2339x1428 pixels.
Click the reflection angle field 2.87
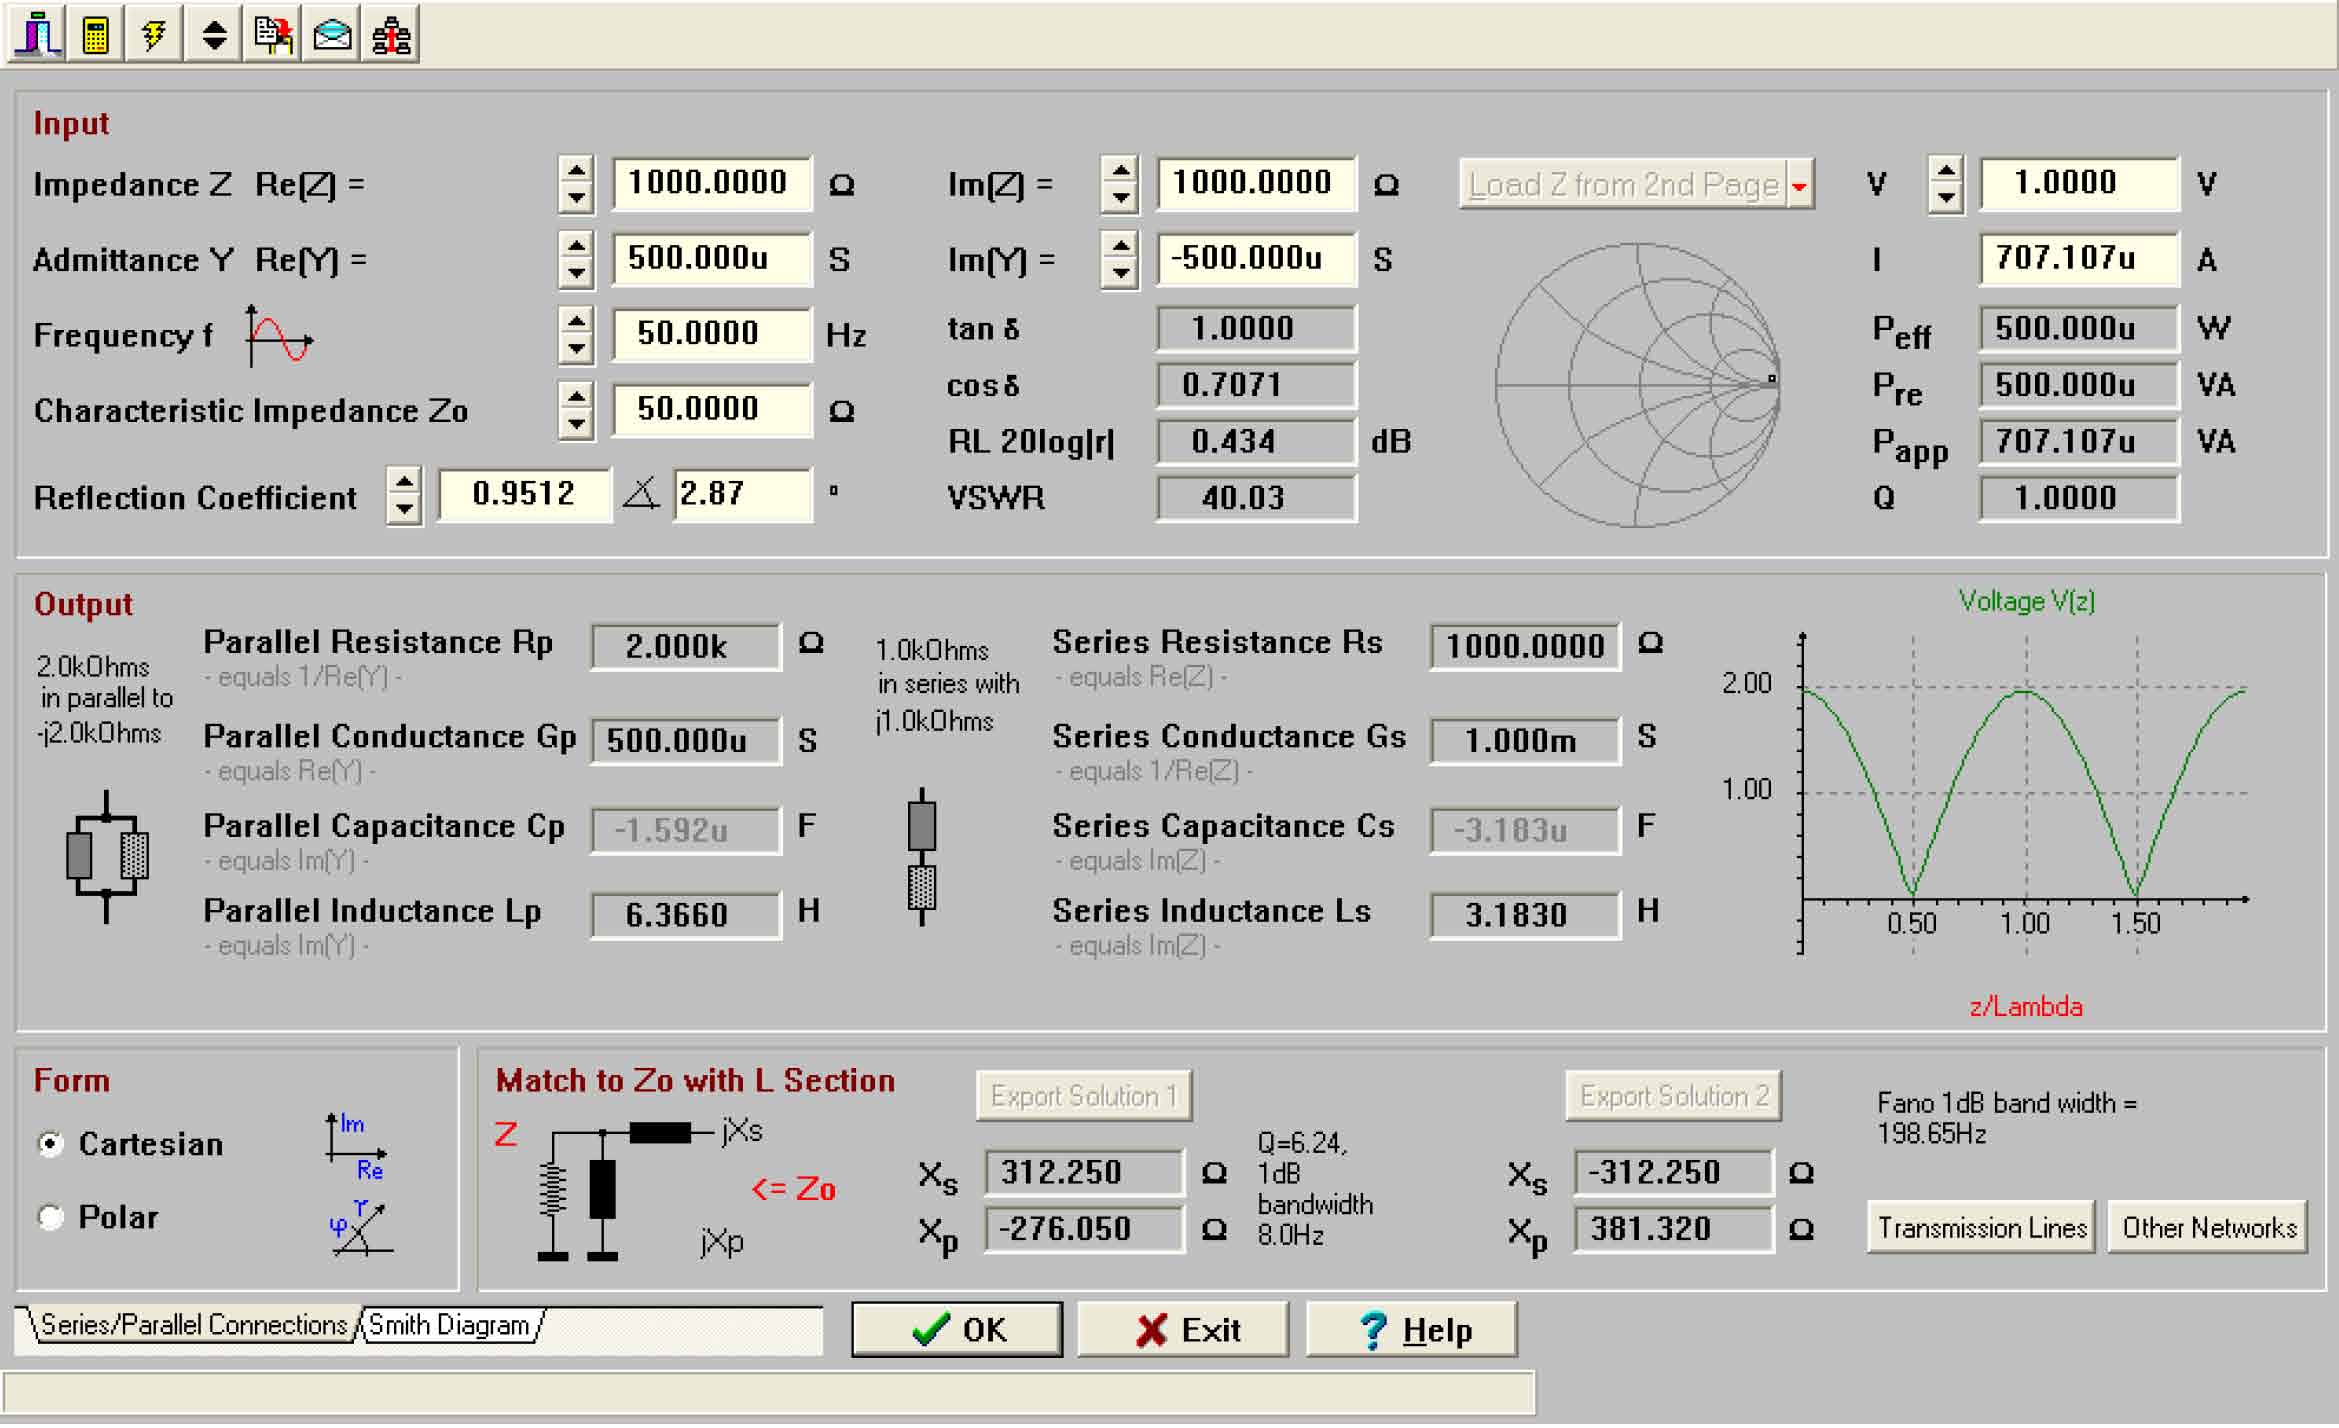pyautogui.click(x=743, y=495)
